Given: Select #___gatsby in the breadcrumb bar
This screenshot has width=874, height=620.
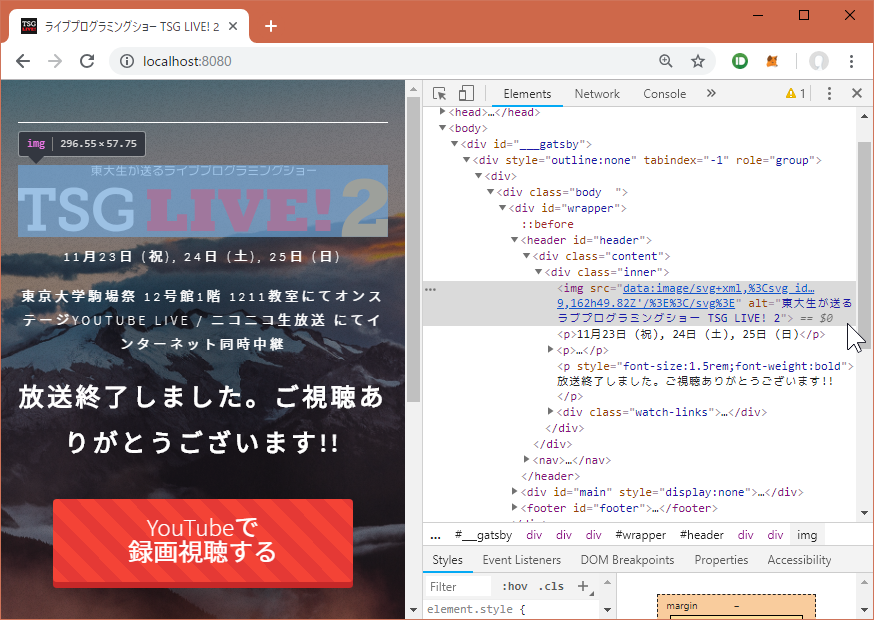Looking at the screenshot, I should (483, 535).
